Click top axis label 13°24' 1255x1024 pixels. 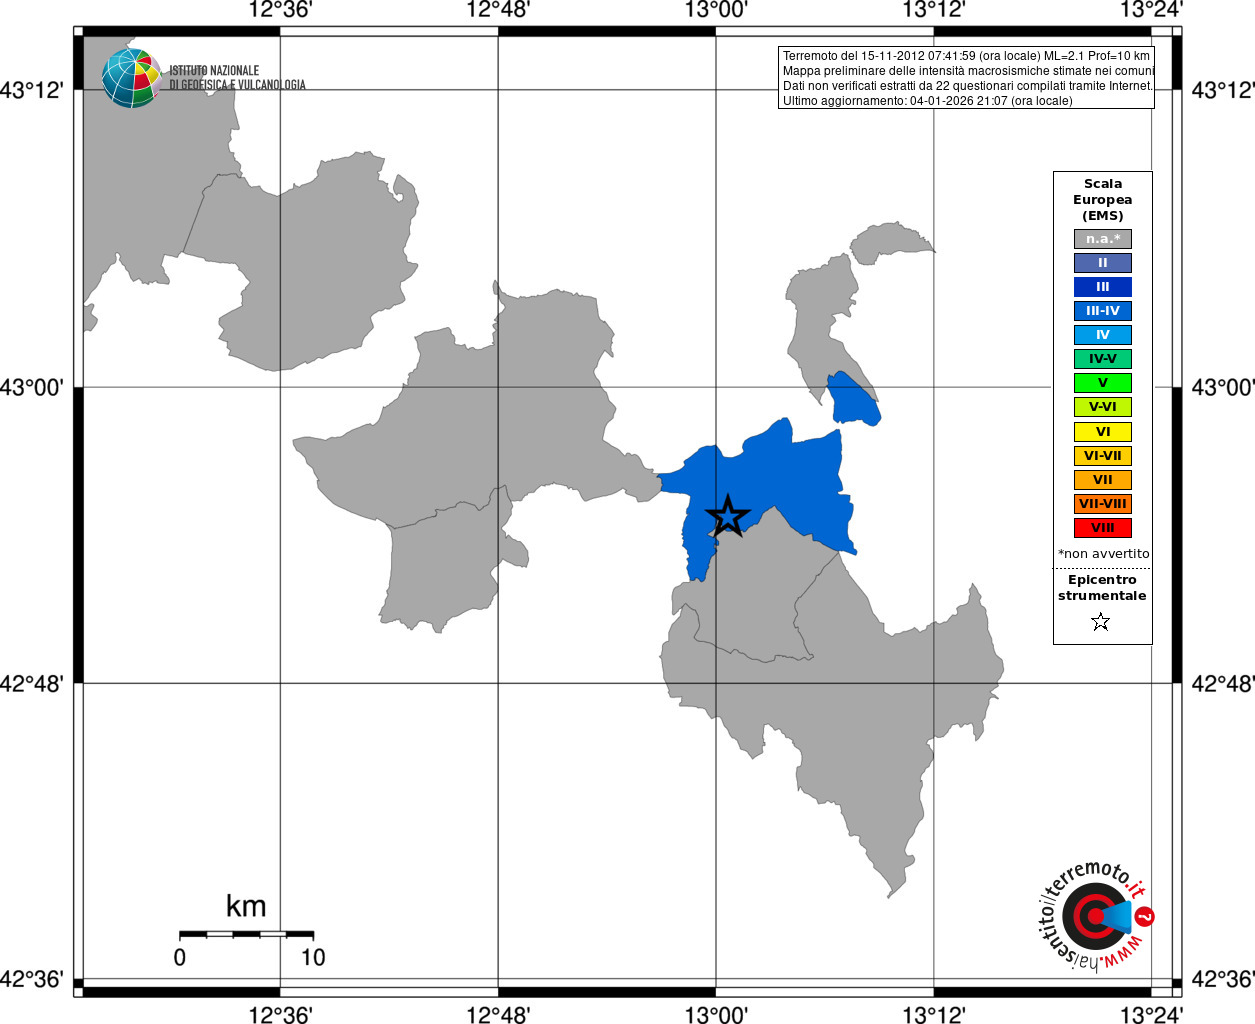tap(1151, 10)
